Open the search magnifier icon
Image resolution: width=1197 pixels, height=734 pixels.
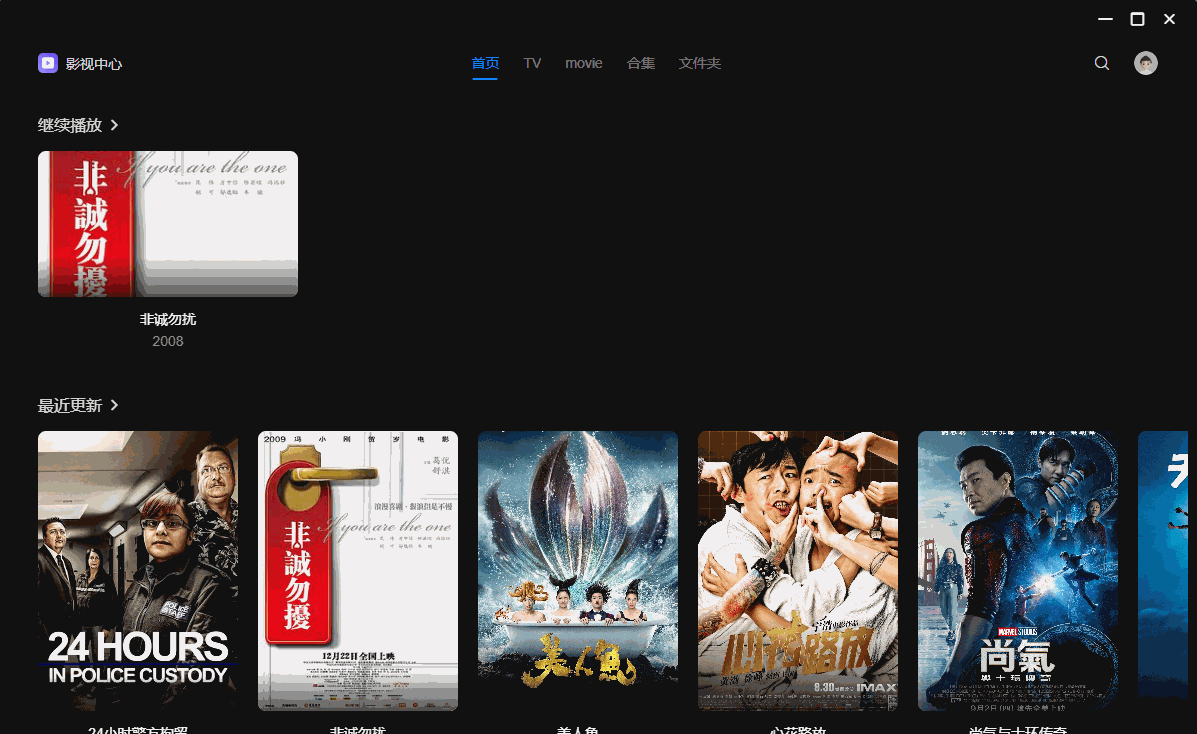pyautogui.click(x=1102, y=63)
